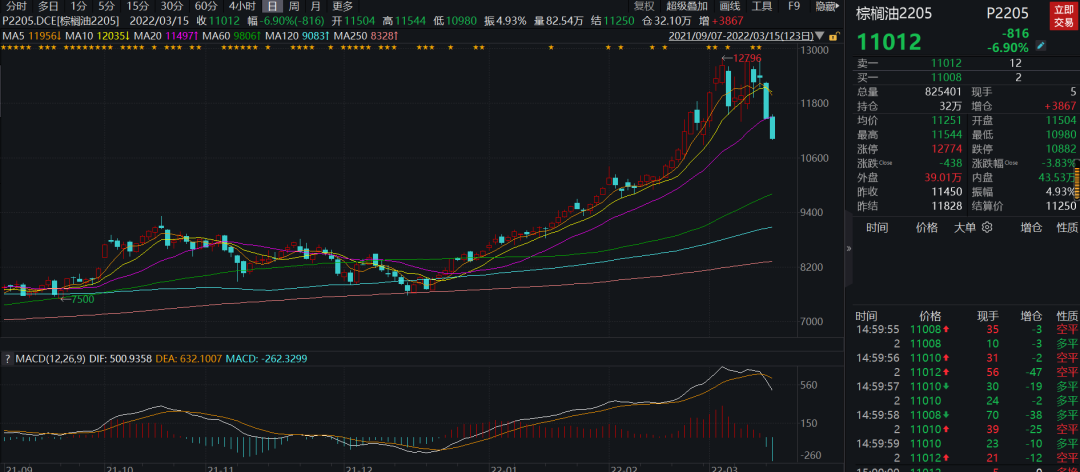Click the date range 2021/09/07-2022/03/15 link

(x=742, y=35)
